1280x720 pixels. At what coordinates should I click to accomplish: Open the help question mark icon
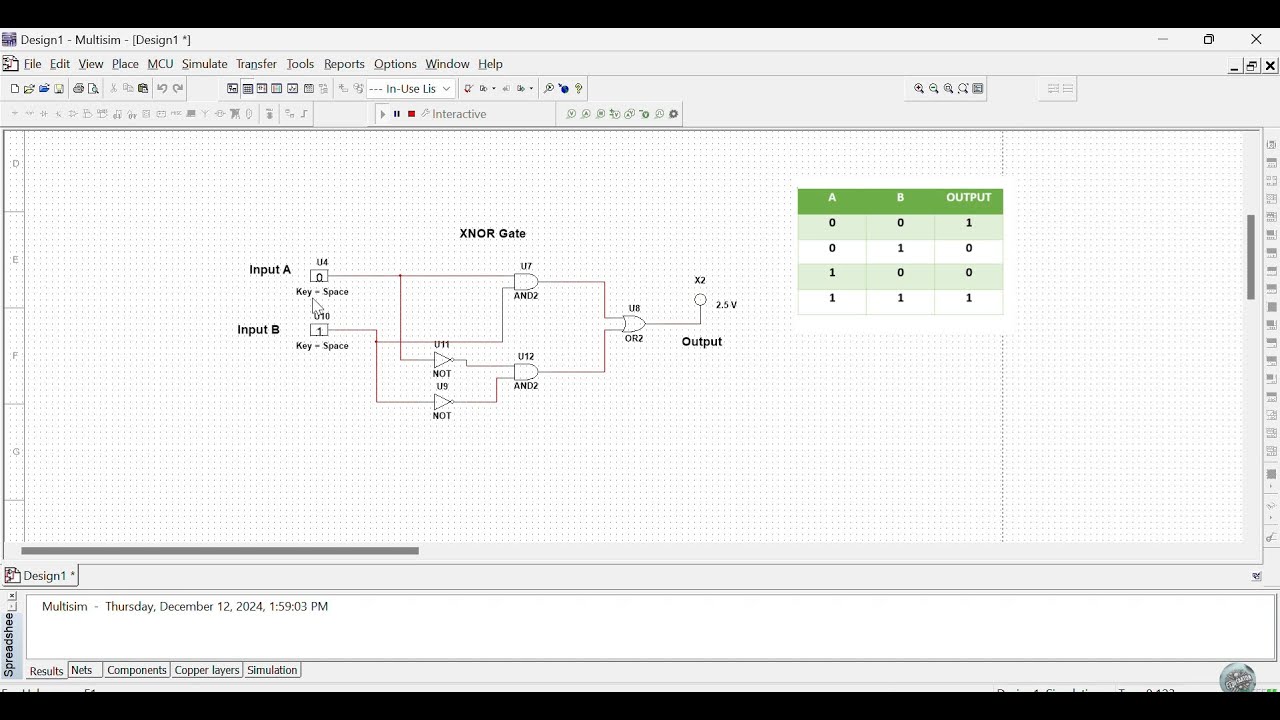tap(579, 89)
